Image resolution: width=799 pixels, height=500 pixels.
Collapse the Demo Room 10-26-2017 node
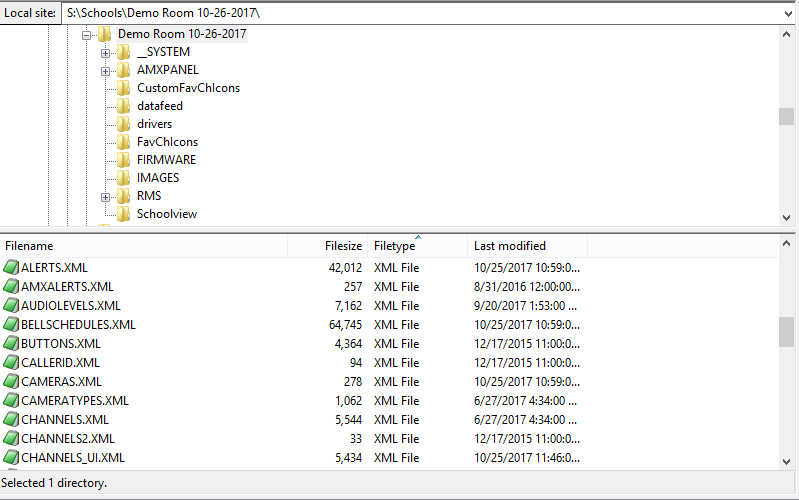tap(87, 34)
